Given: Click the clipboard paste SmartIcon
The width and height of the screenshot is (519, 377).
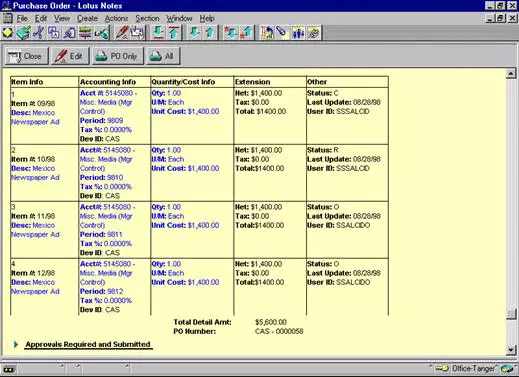Looking at the screenshot, I should point(69,33).
